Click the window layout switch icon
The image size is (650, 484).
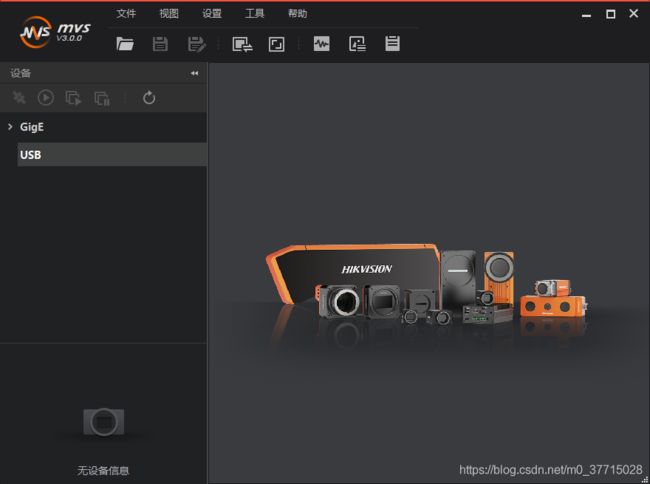point(243,44)
